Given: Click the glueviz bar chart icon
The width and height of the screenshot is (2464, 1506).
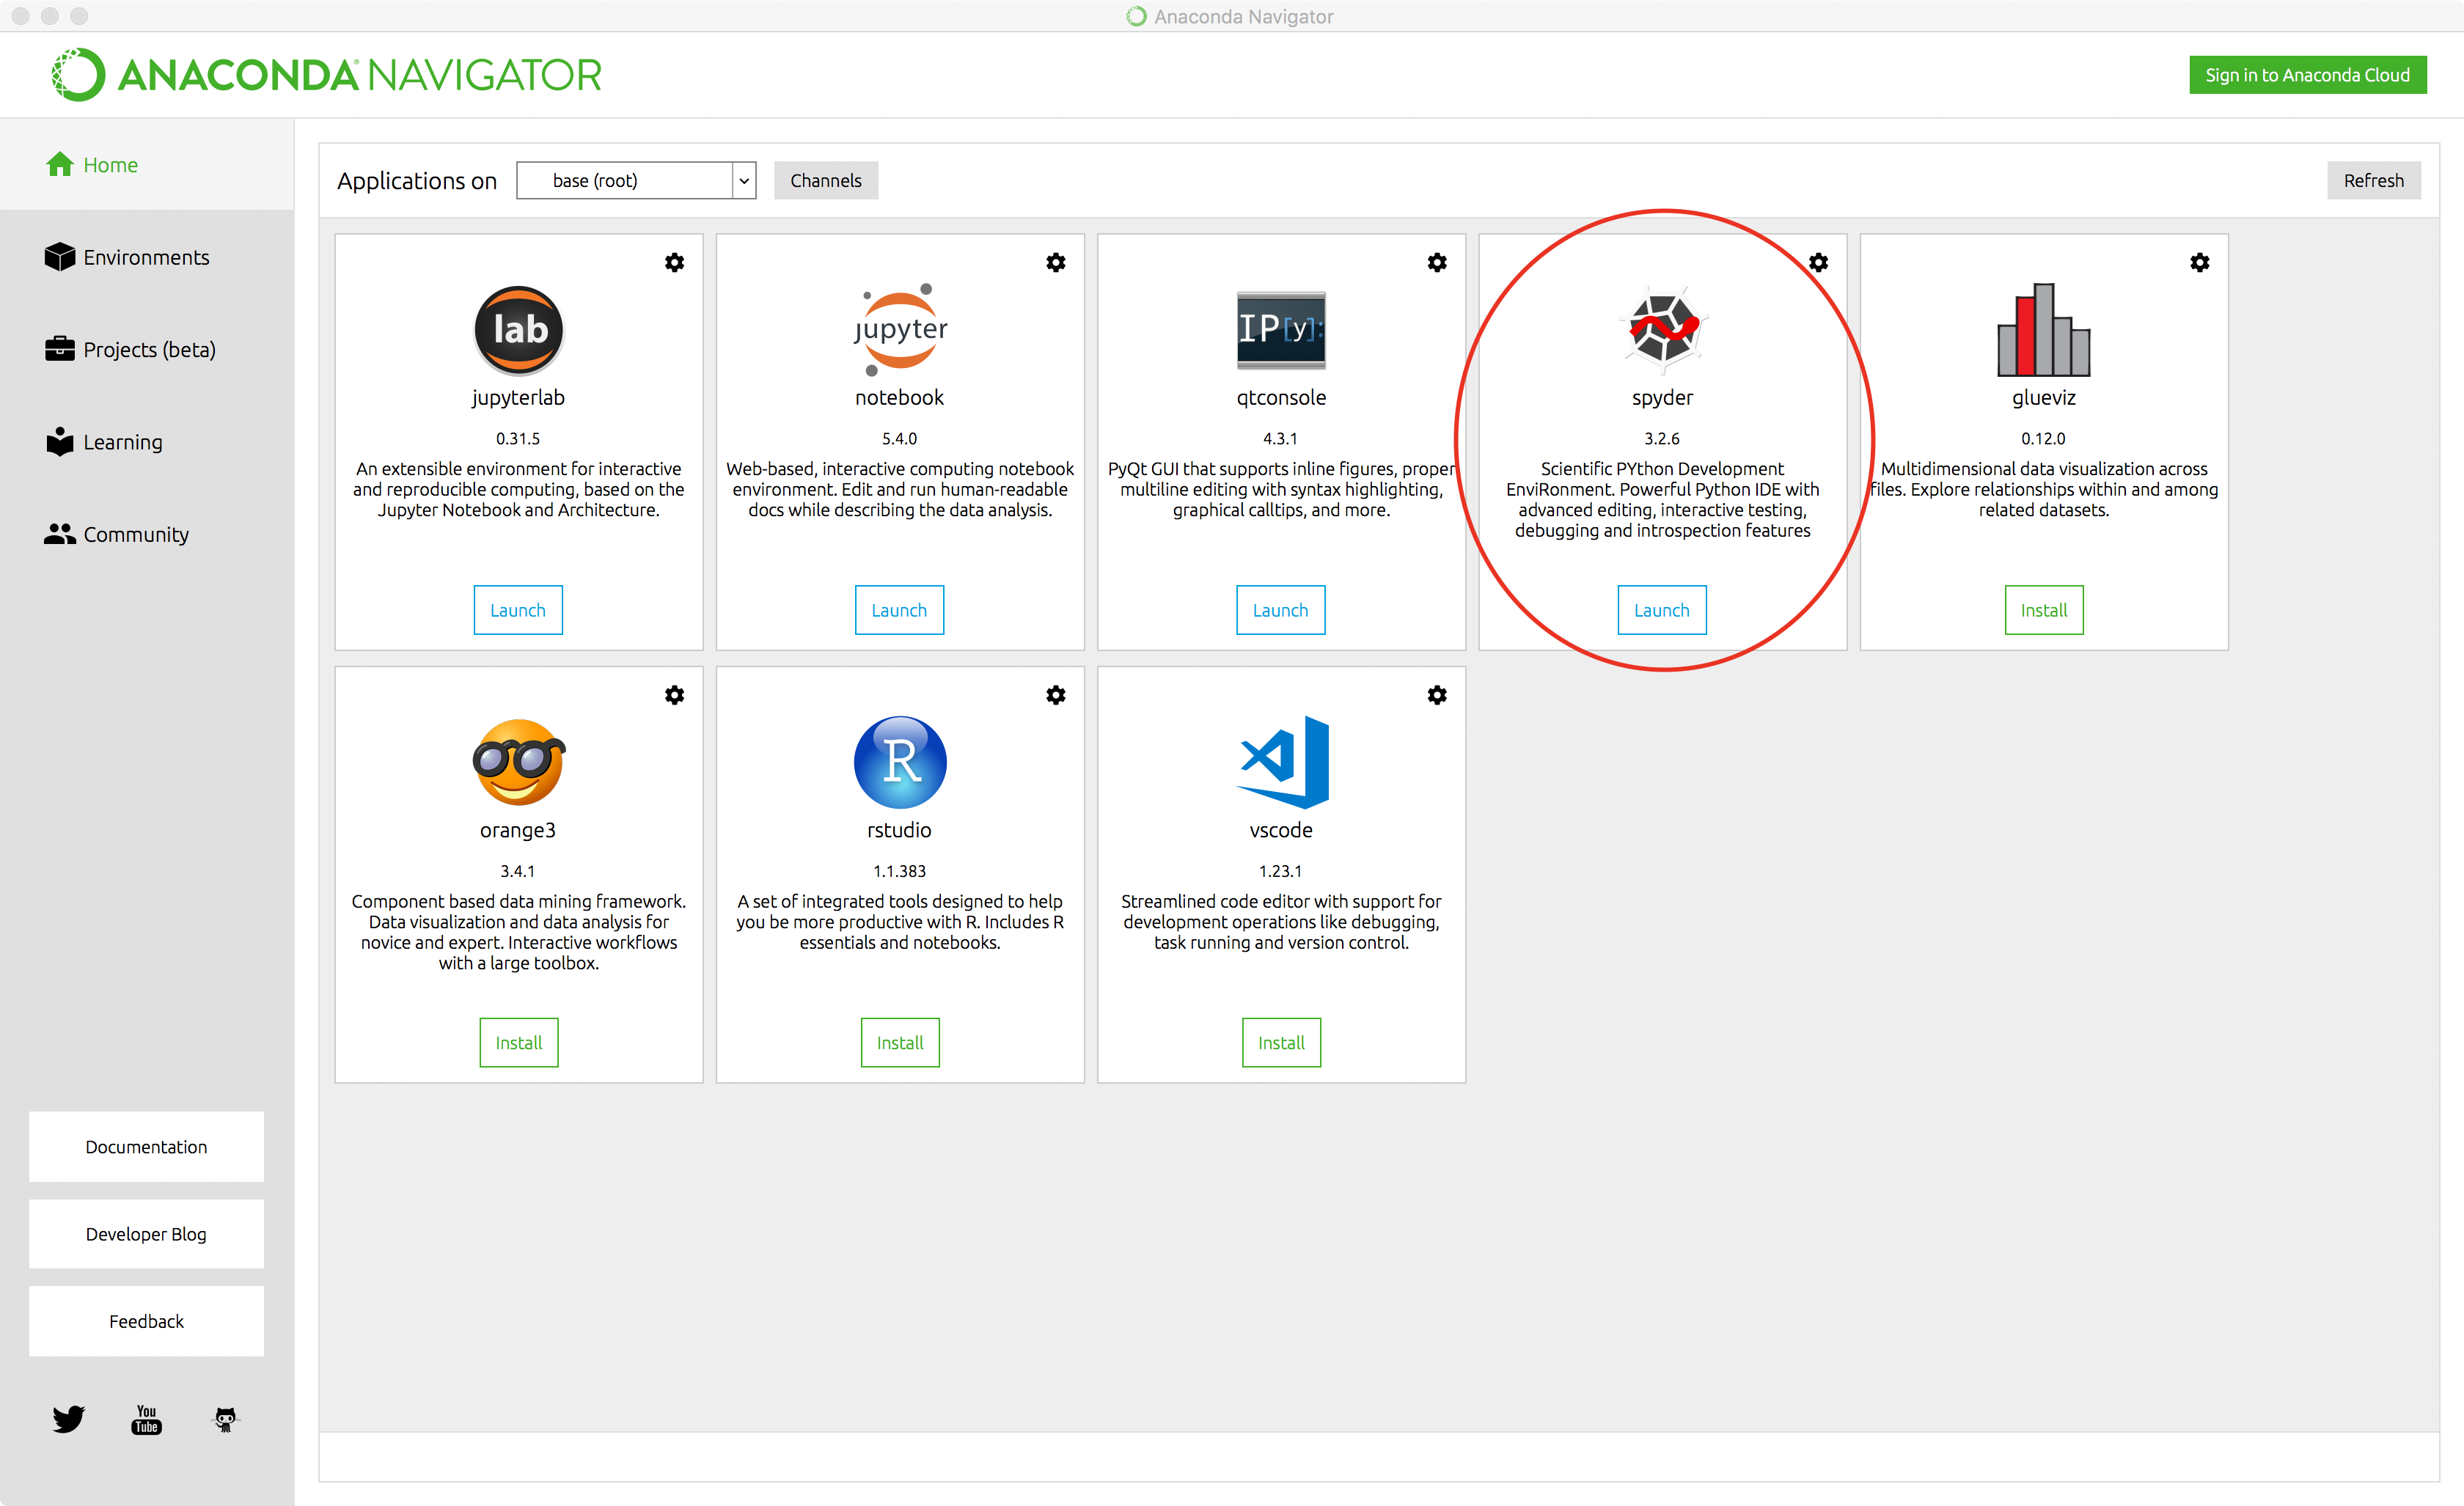Looking at the screenshot, I should click(2043, 330).
